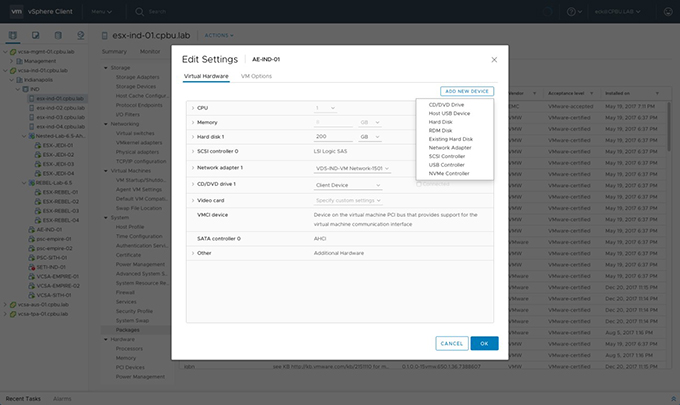
Task: Click the smiley feedback icon in top bar
Action: click(x=668, y=12)
